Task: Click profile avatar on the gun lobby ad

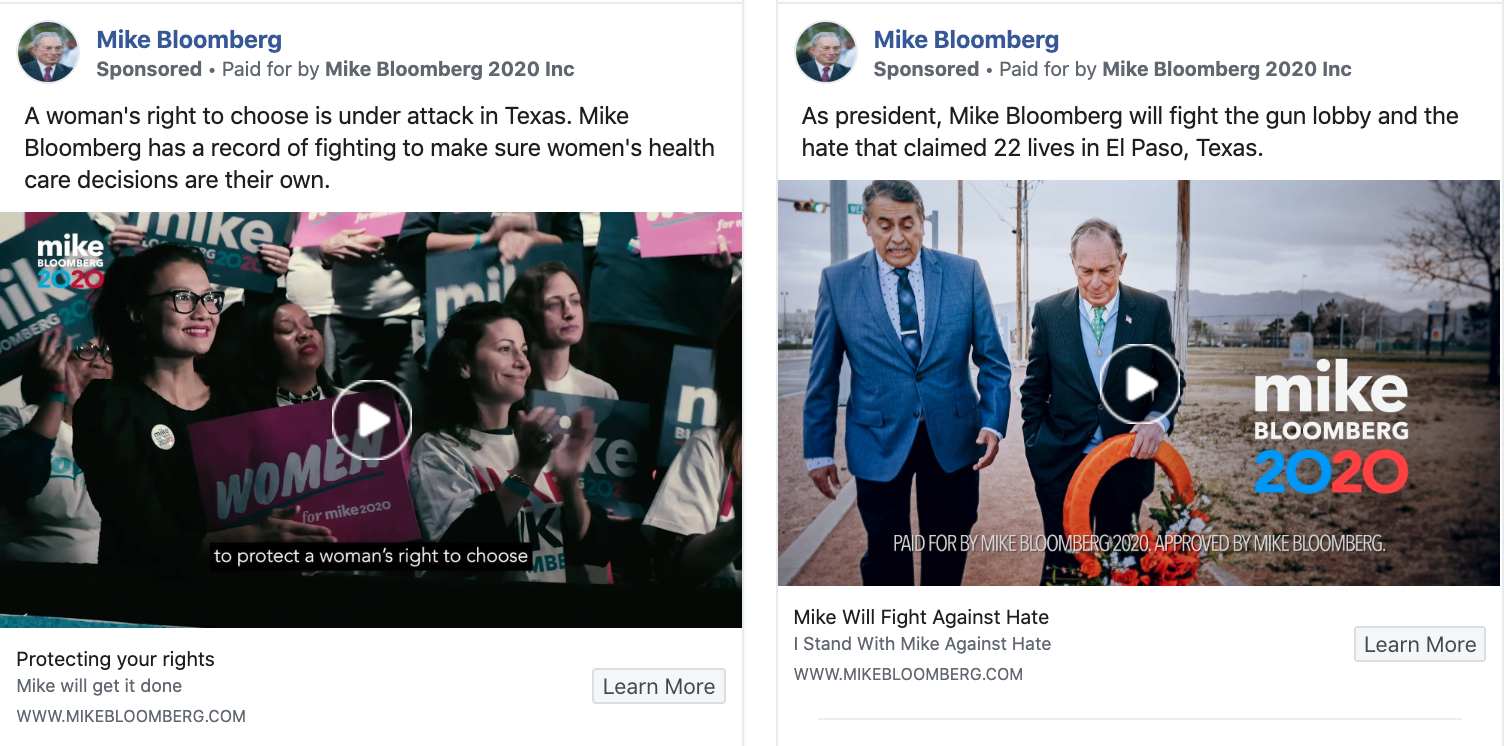Action: pyautogui.click(x=826, y=52)
